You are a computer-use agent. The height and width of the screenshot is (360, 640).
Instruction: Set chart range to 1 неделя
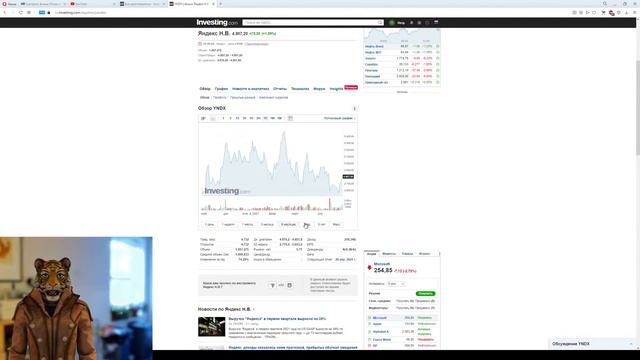(x=228, y=224)
